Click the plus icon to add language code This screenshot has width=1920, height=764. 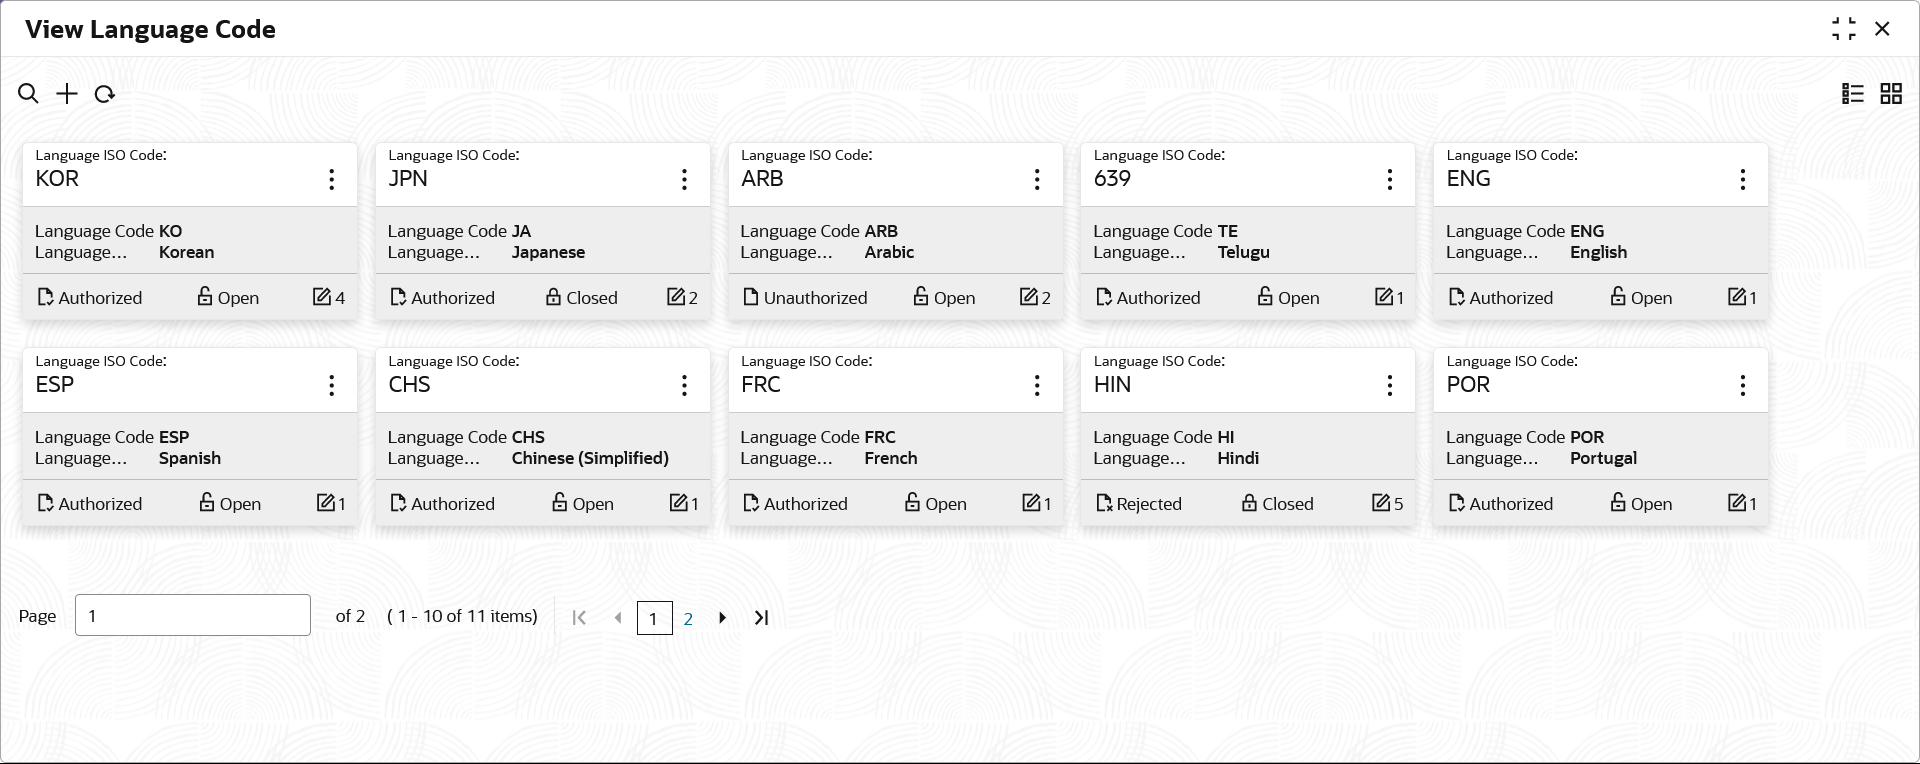tap(67, 94)
